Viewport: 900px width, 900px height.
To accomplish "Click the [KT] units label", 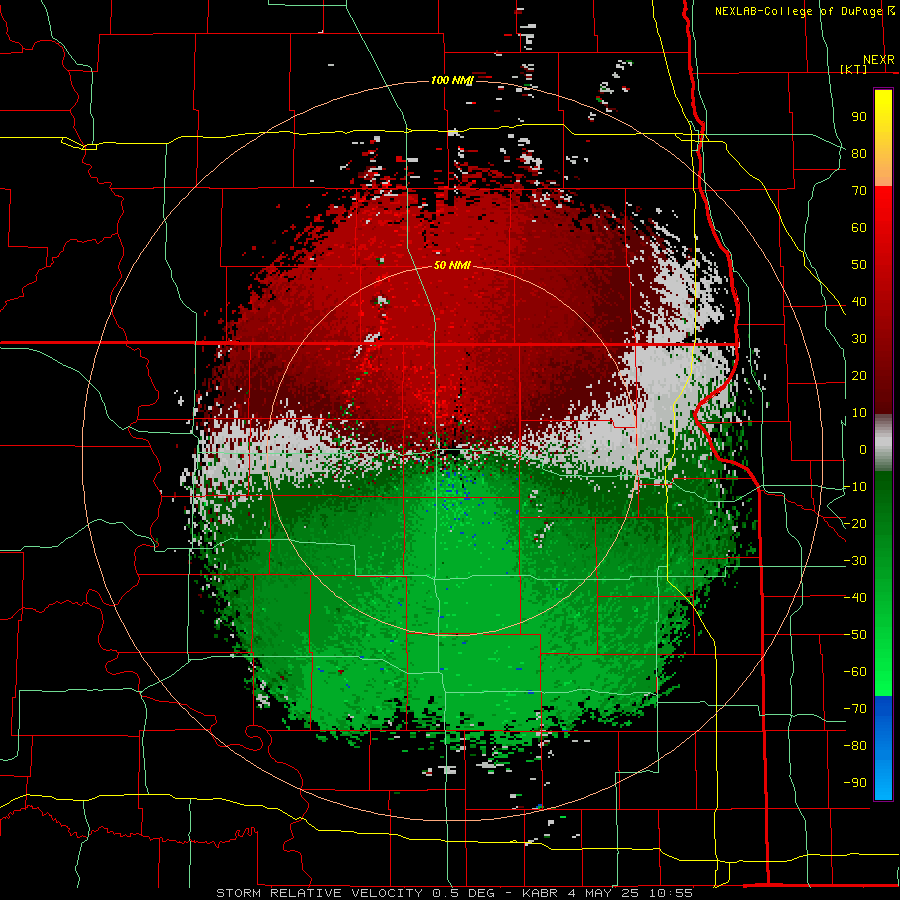I will click(854, 69).
